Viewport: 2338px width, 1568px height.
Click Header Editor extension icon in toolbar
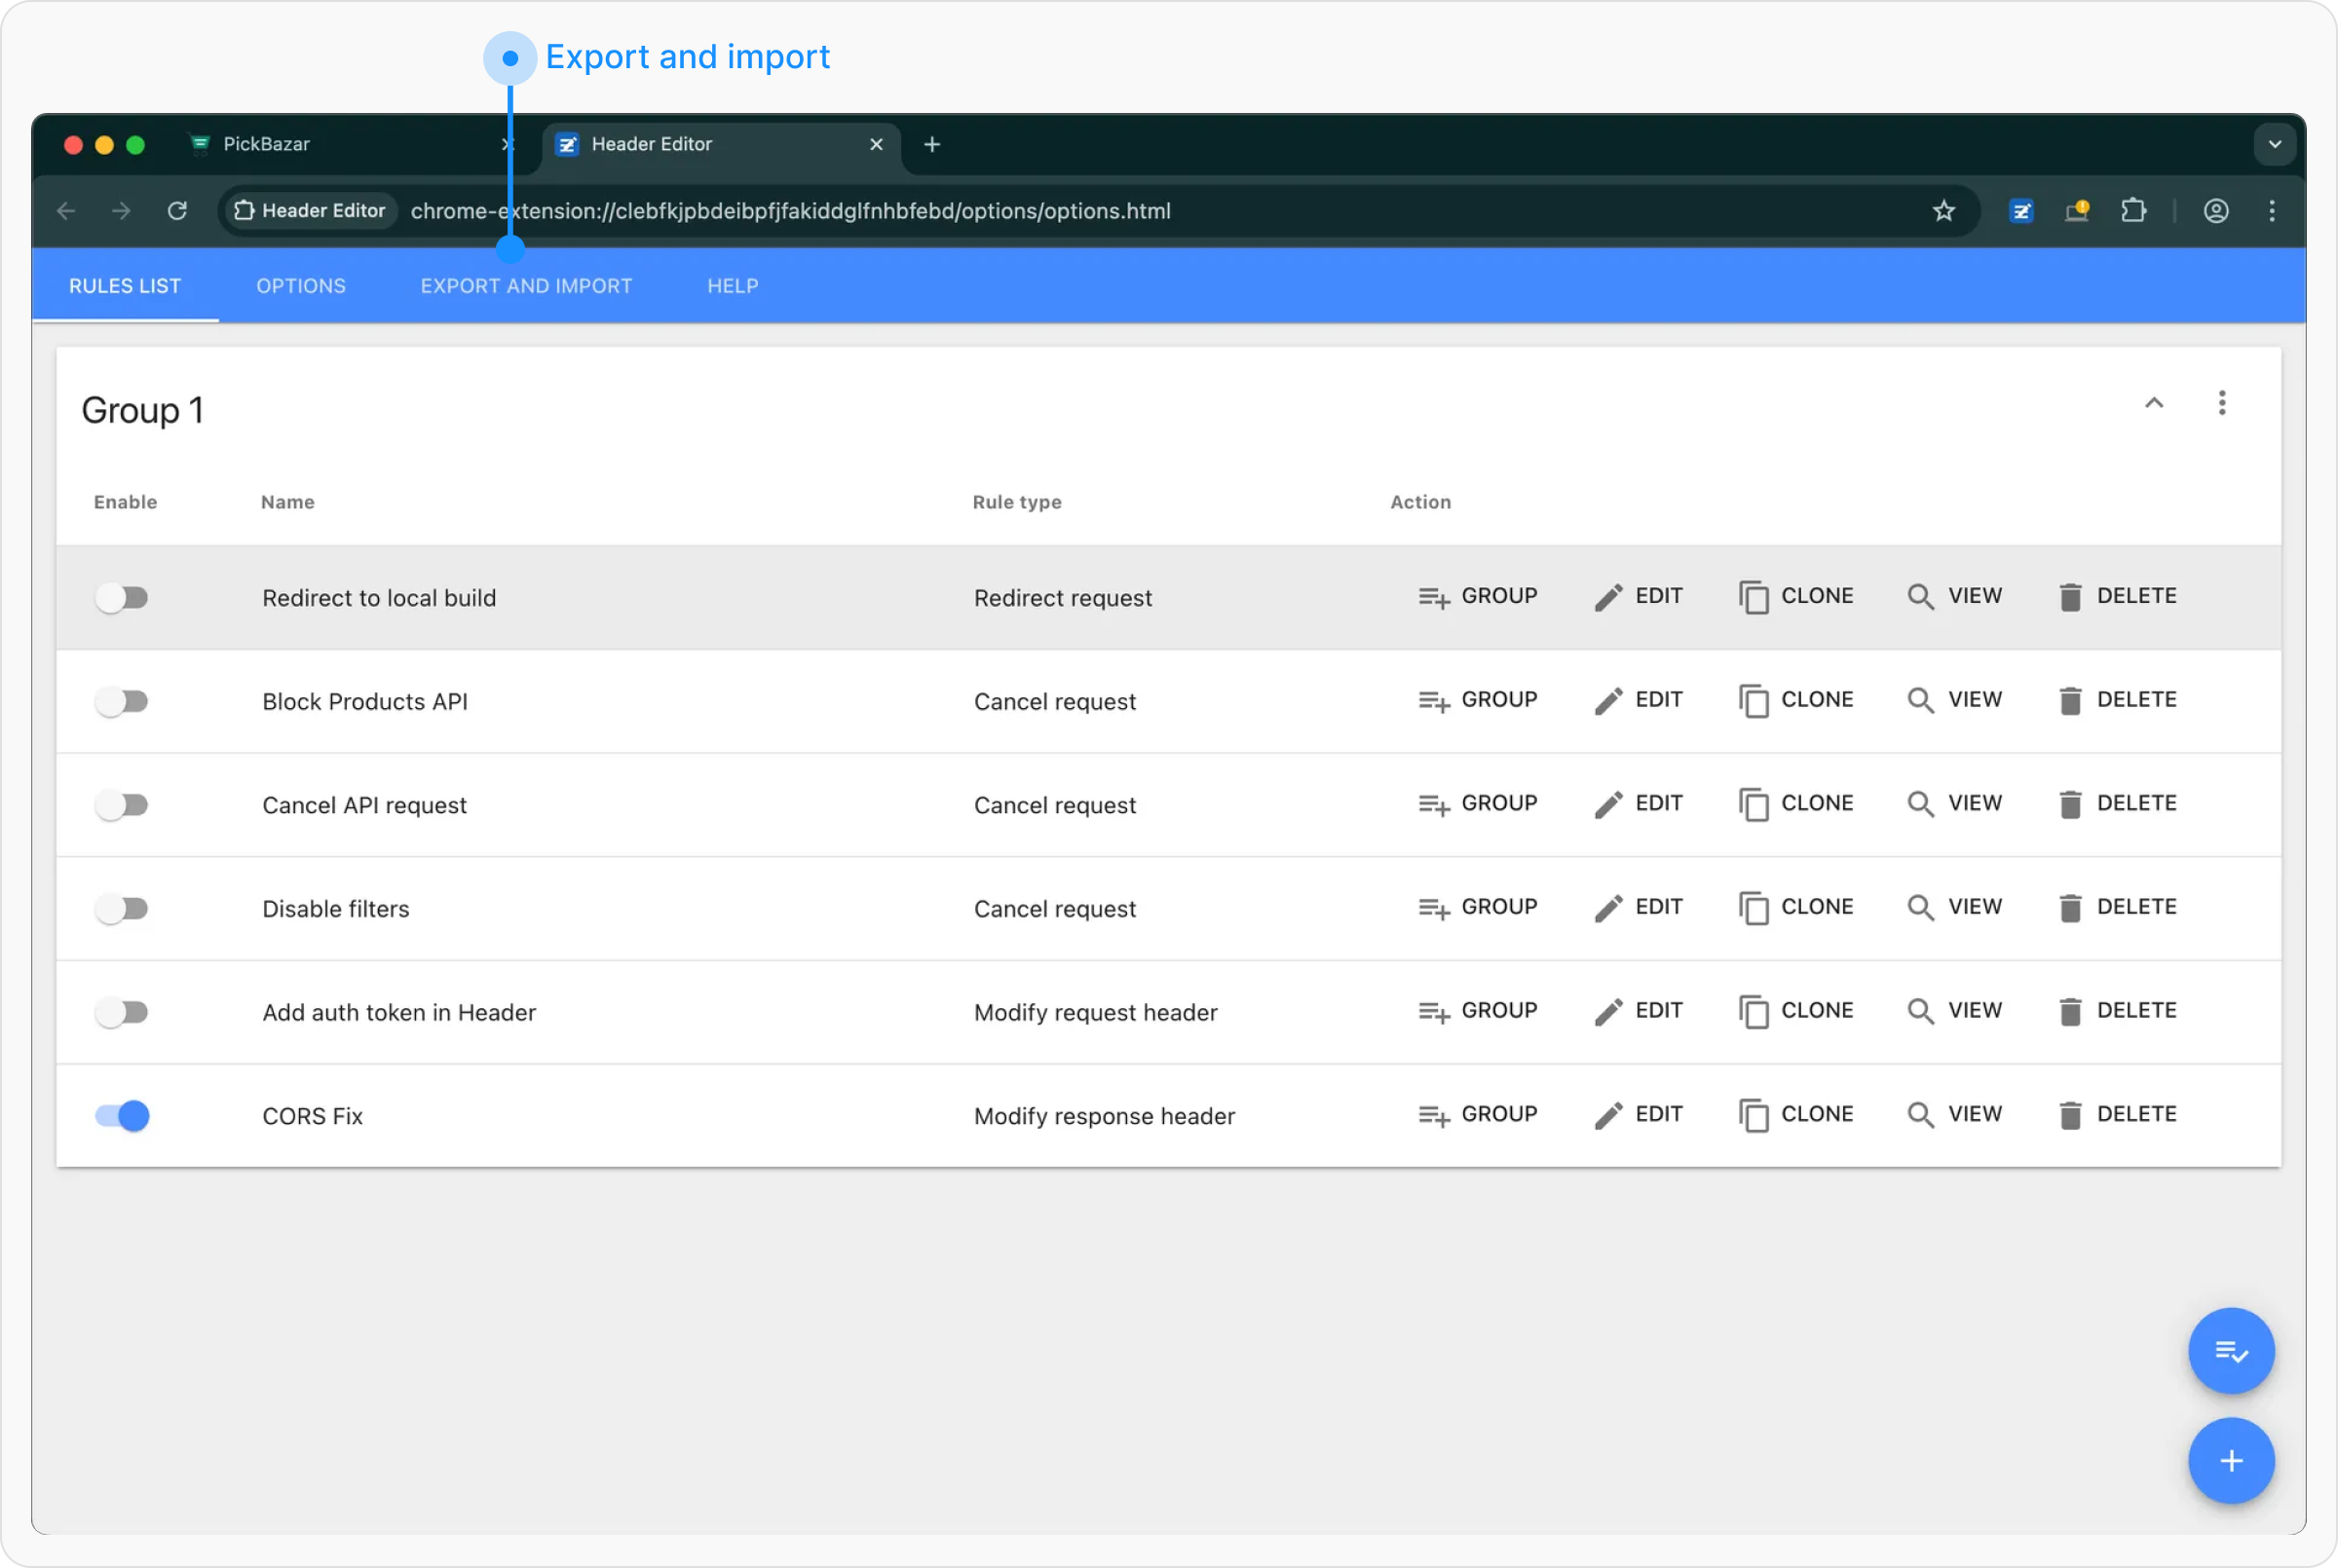(2021, 211)
